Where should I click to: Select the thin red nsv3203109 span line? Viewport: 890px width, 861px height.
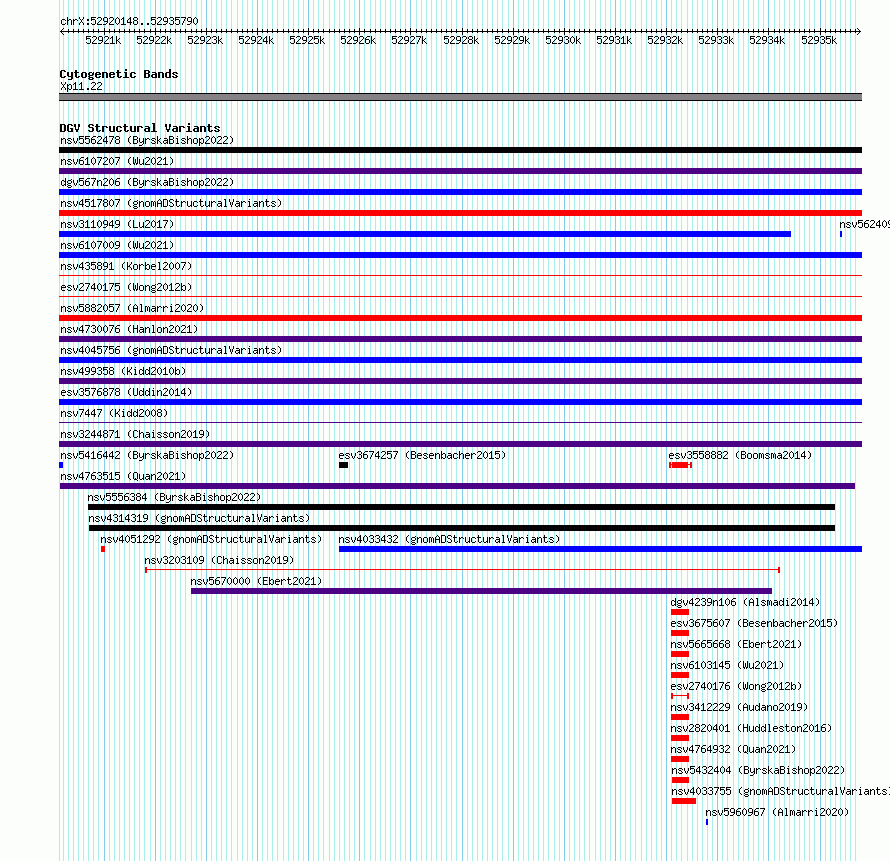463,570
